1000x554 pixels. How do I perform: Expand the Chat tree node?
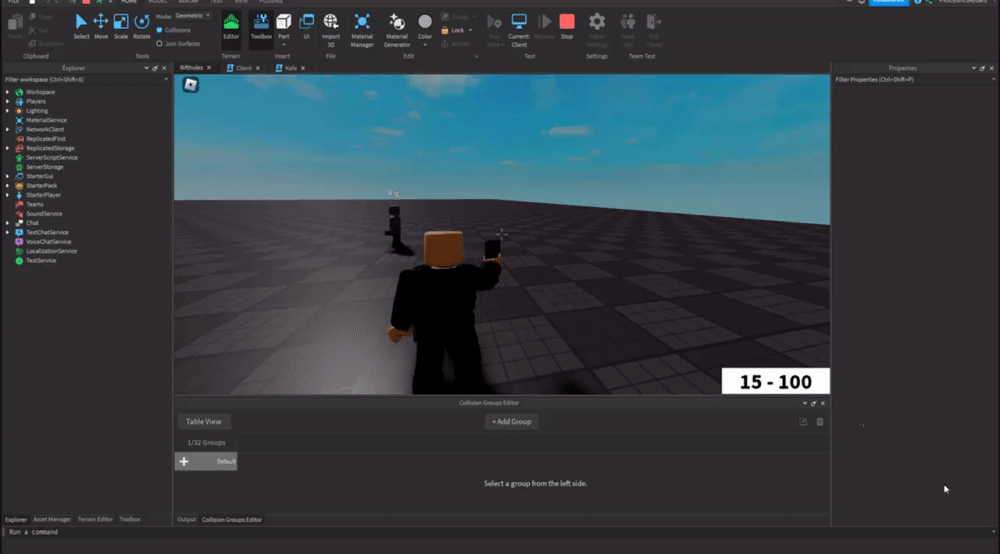click(x=8, y=223)
